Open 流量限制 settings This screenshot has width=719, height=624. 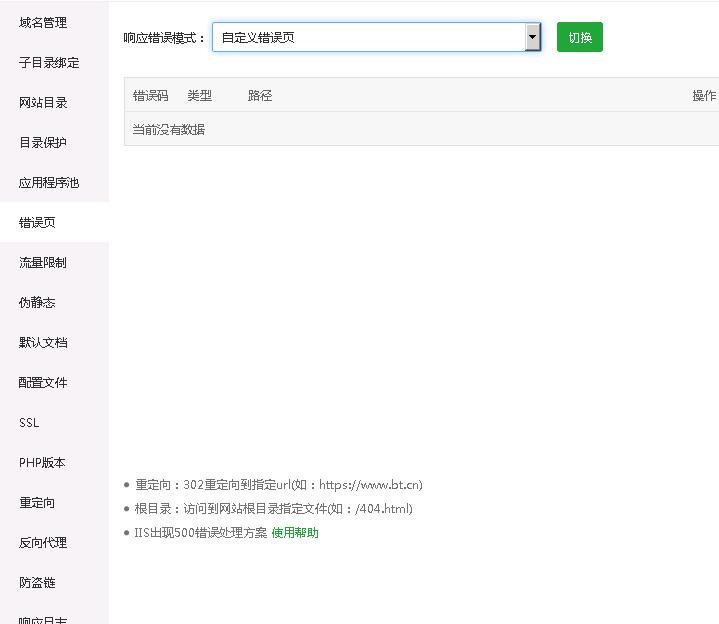pos(43,262)
